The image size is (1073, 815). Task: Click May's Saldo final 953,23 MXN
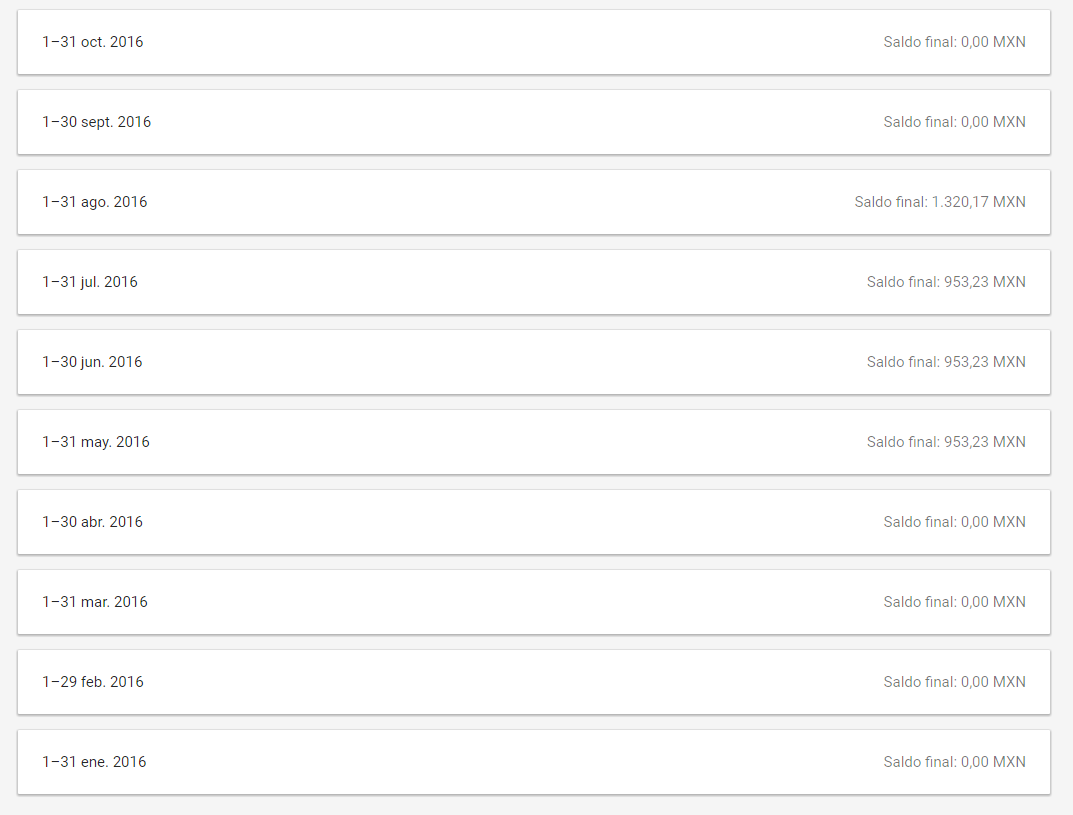(x=946, y=442)
